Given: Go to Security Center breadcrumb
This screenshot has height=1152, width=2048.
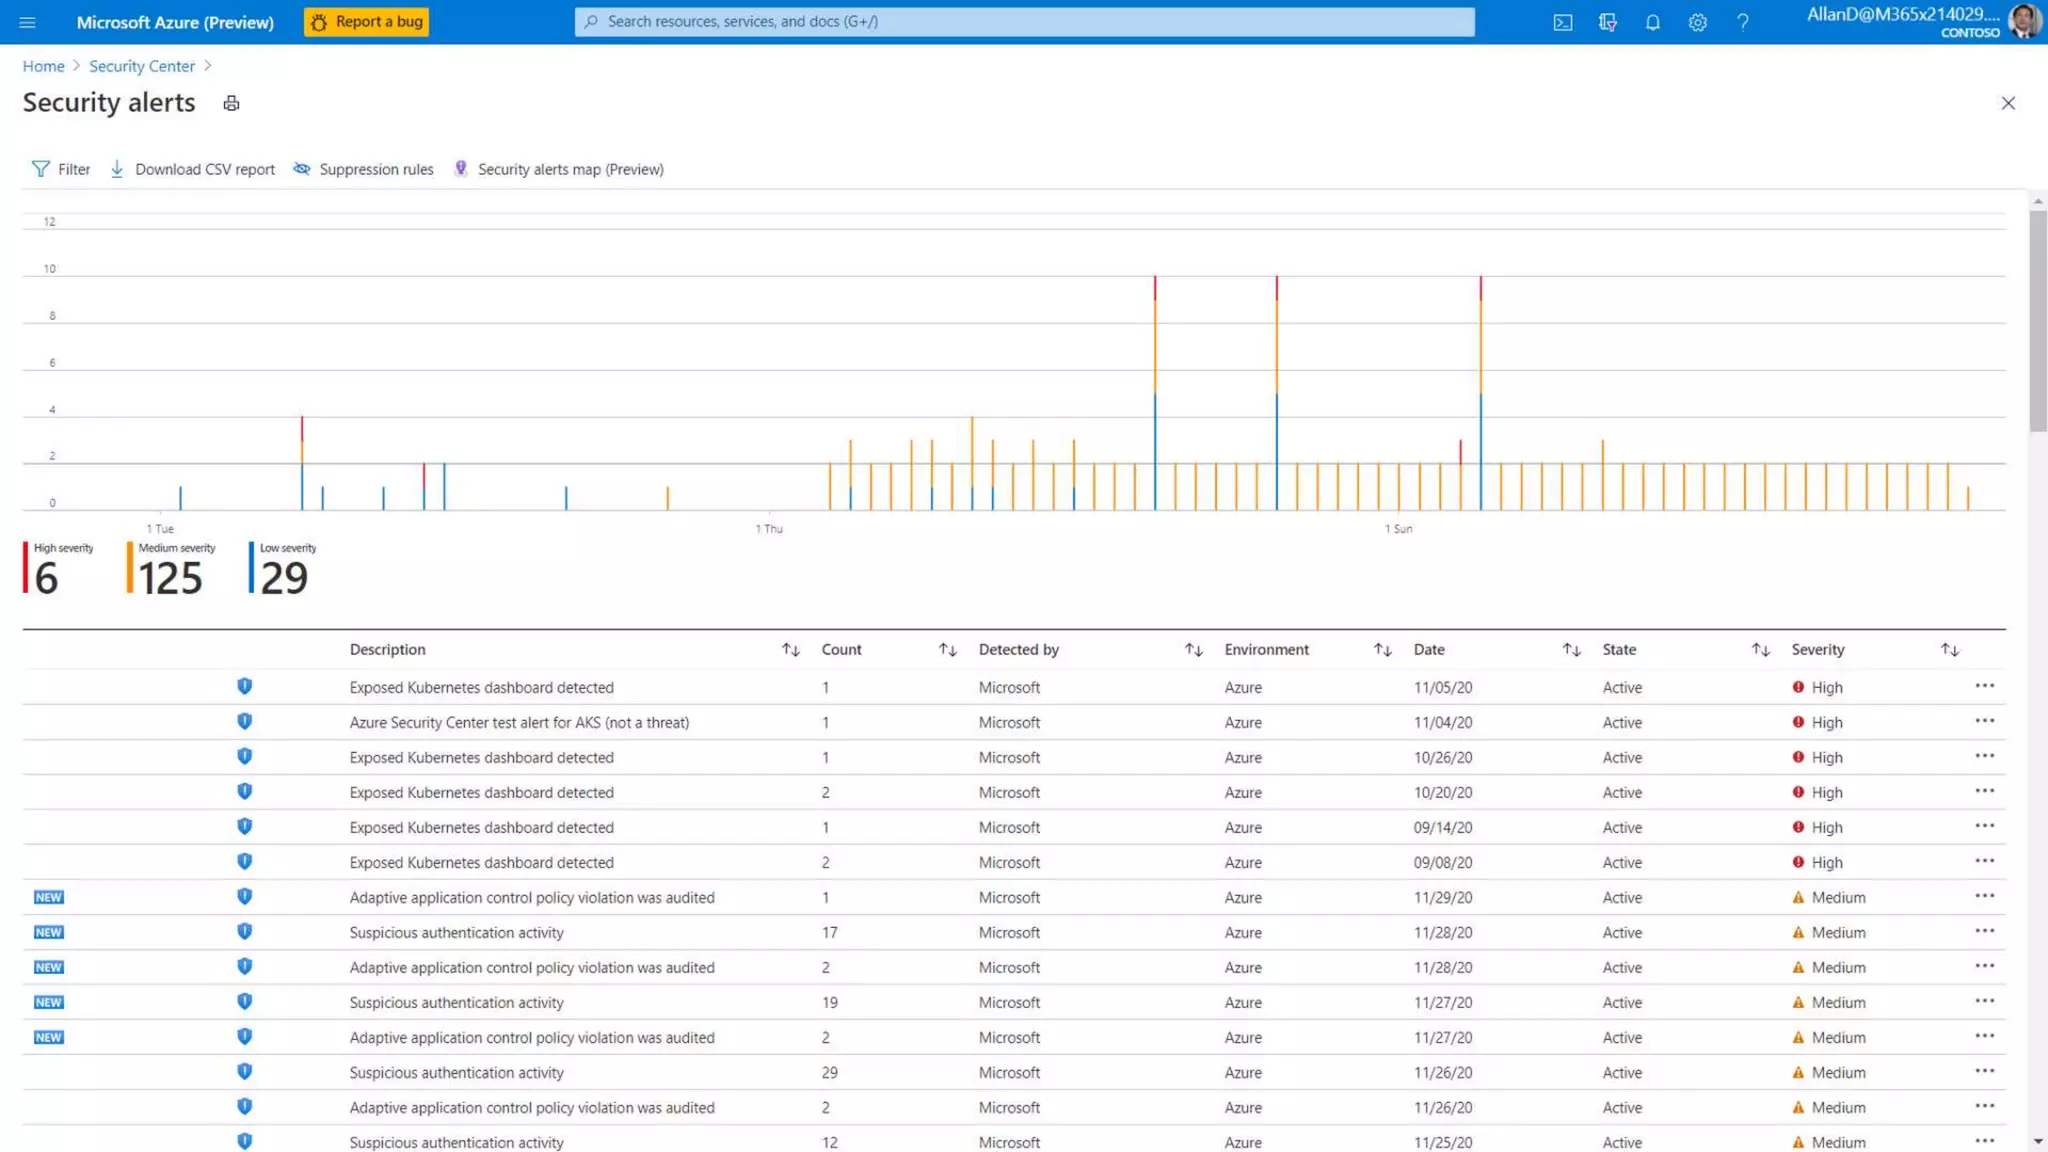Looking at the screenshot, I should [142, 66].
